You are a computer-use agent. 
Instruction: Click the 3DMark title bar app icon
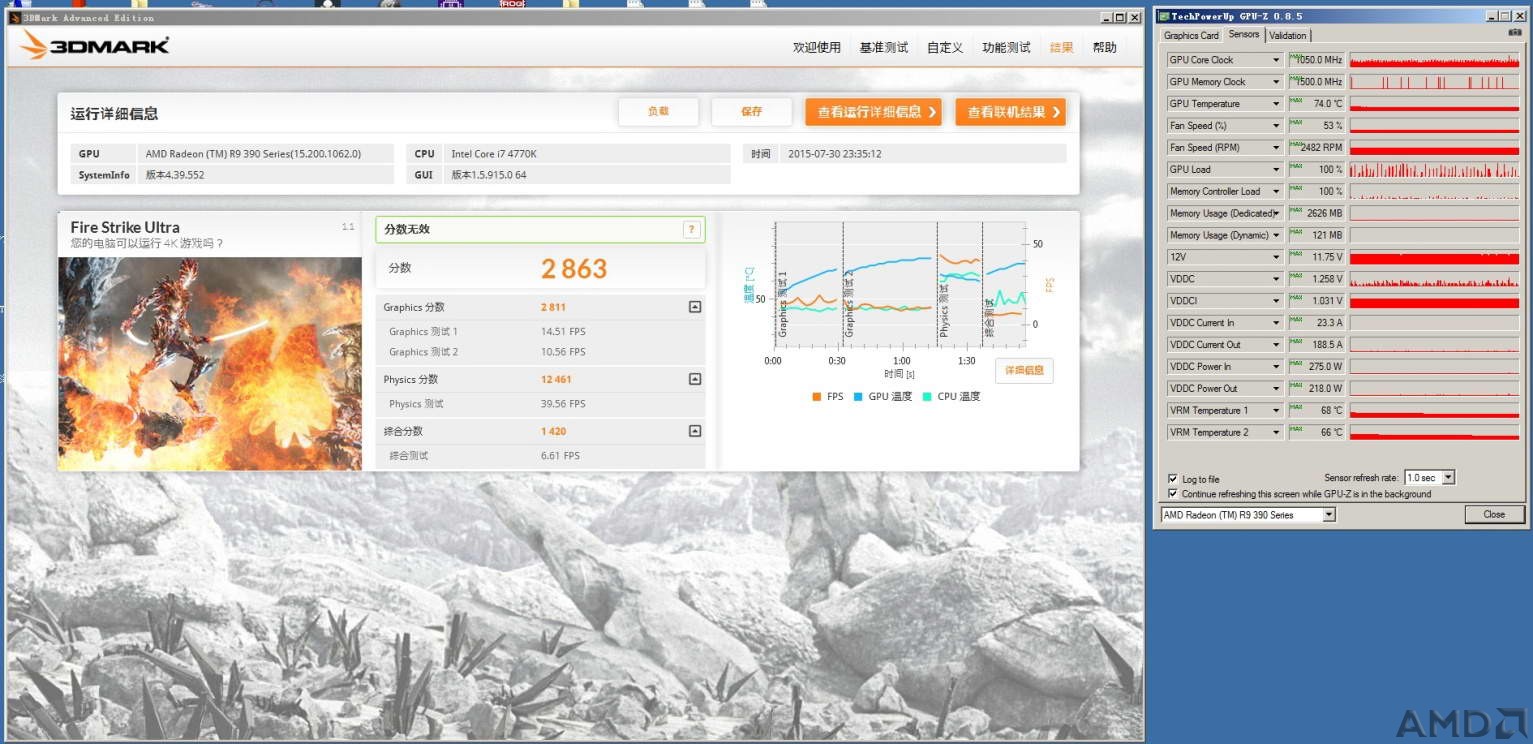pyautogui.click(x=15, y=17)
